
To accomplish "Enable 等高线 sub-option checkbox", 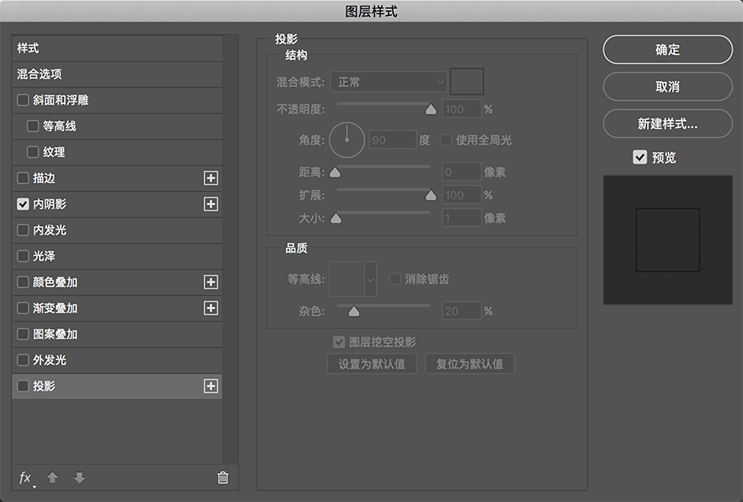I will pos(33,126).
